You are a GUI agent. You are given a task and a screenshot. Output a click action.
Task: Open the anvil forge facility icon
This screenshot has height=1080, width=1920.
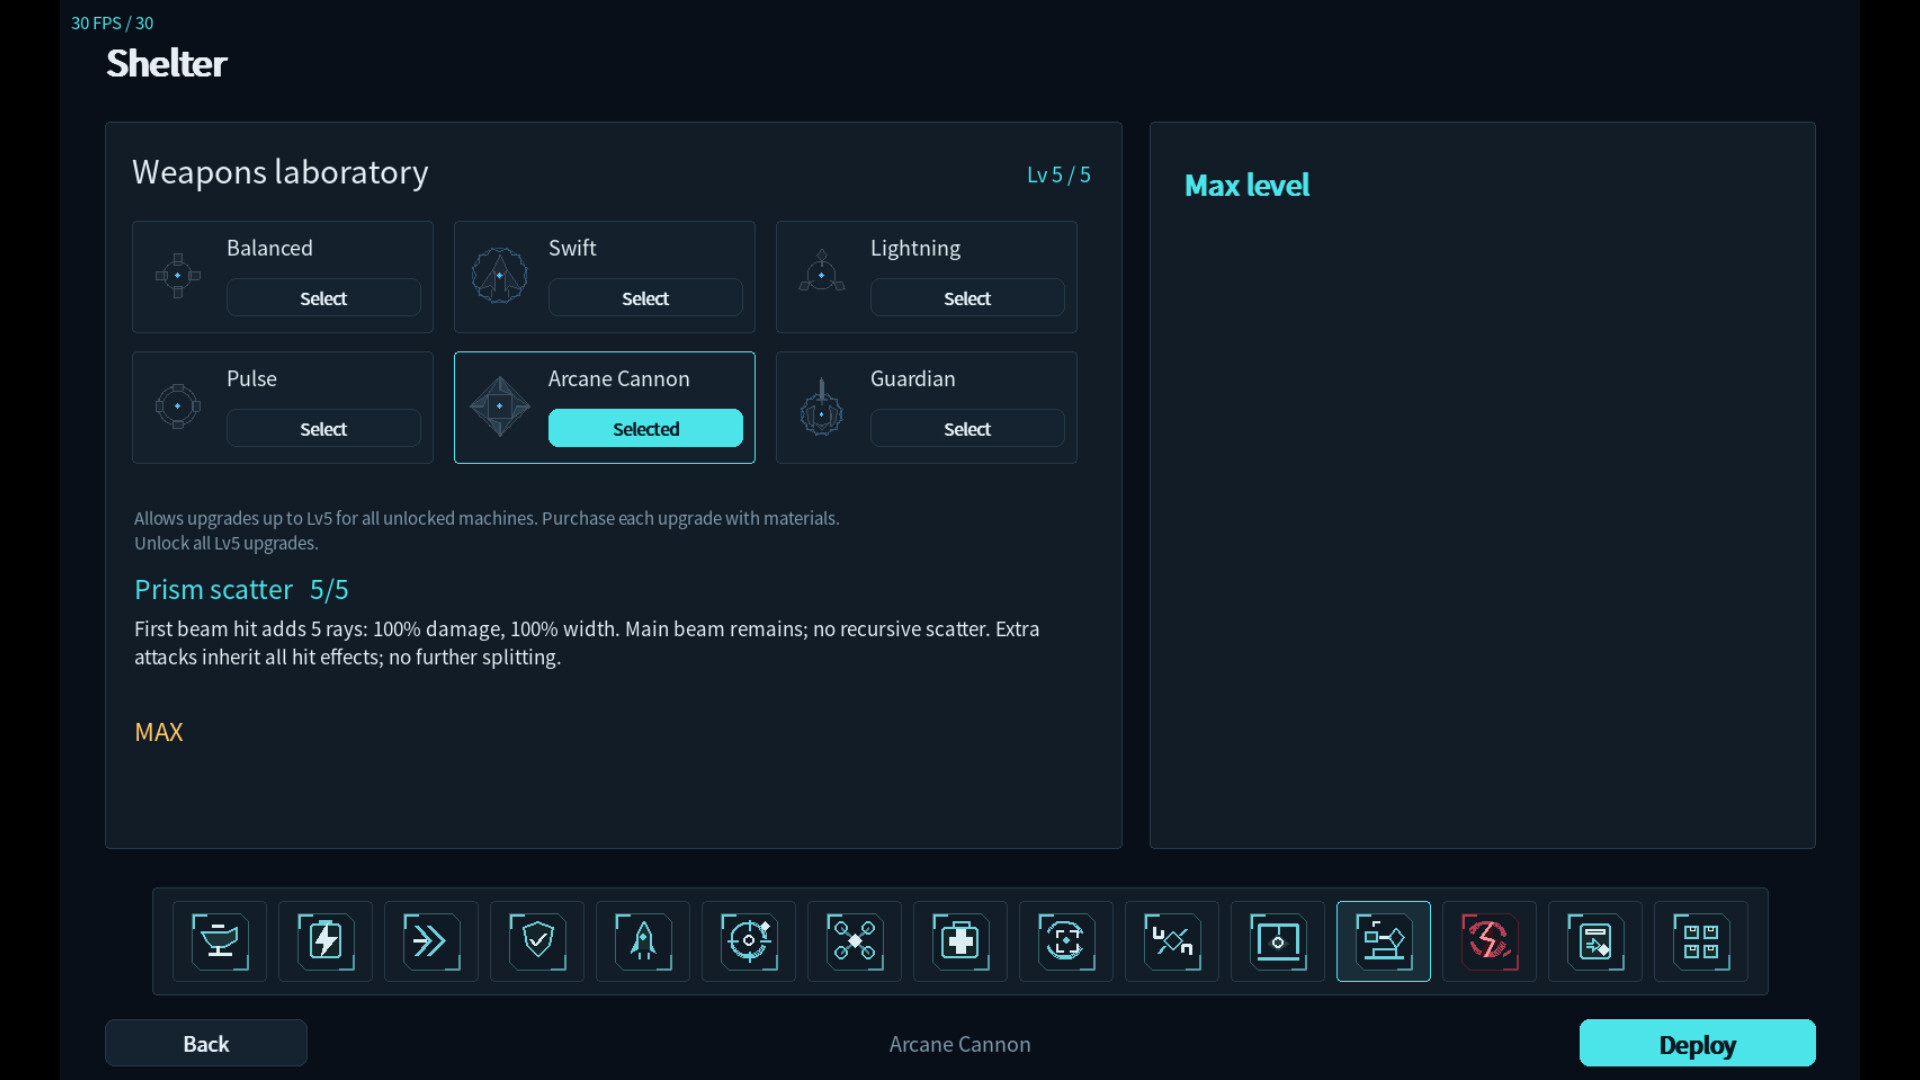click(x=219, y=941)
